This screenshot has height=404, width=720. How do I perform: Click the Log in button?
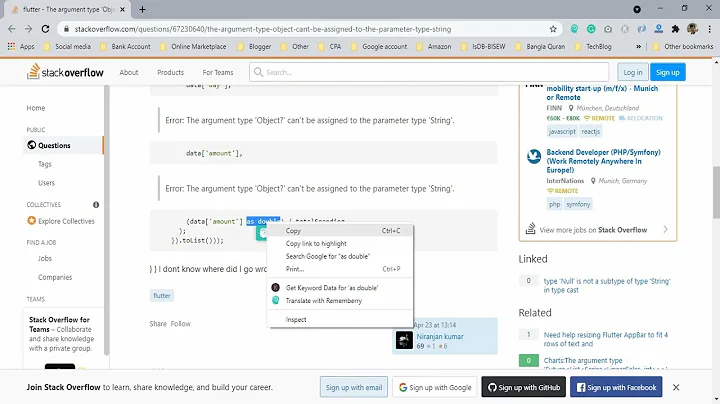[x=633, y=72]
